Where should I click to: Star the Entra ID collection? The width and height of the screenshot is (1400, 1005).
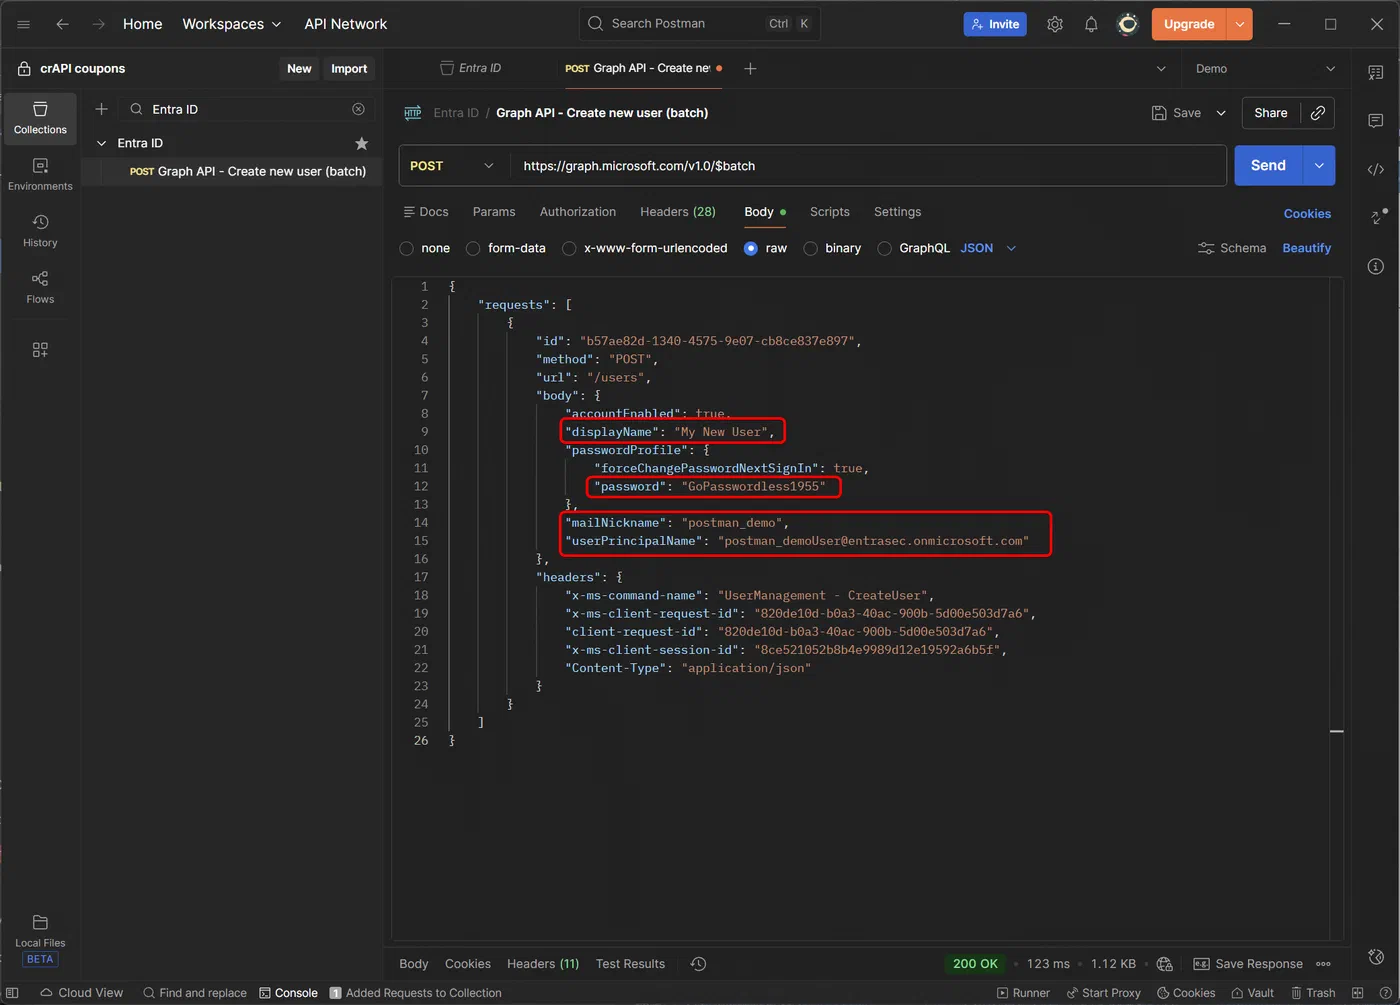[362, 143]
